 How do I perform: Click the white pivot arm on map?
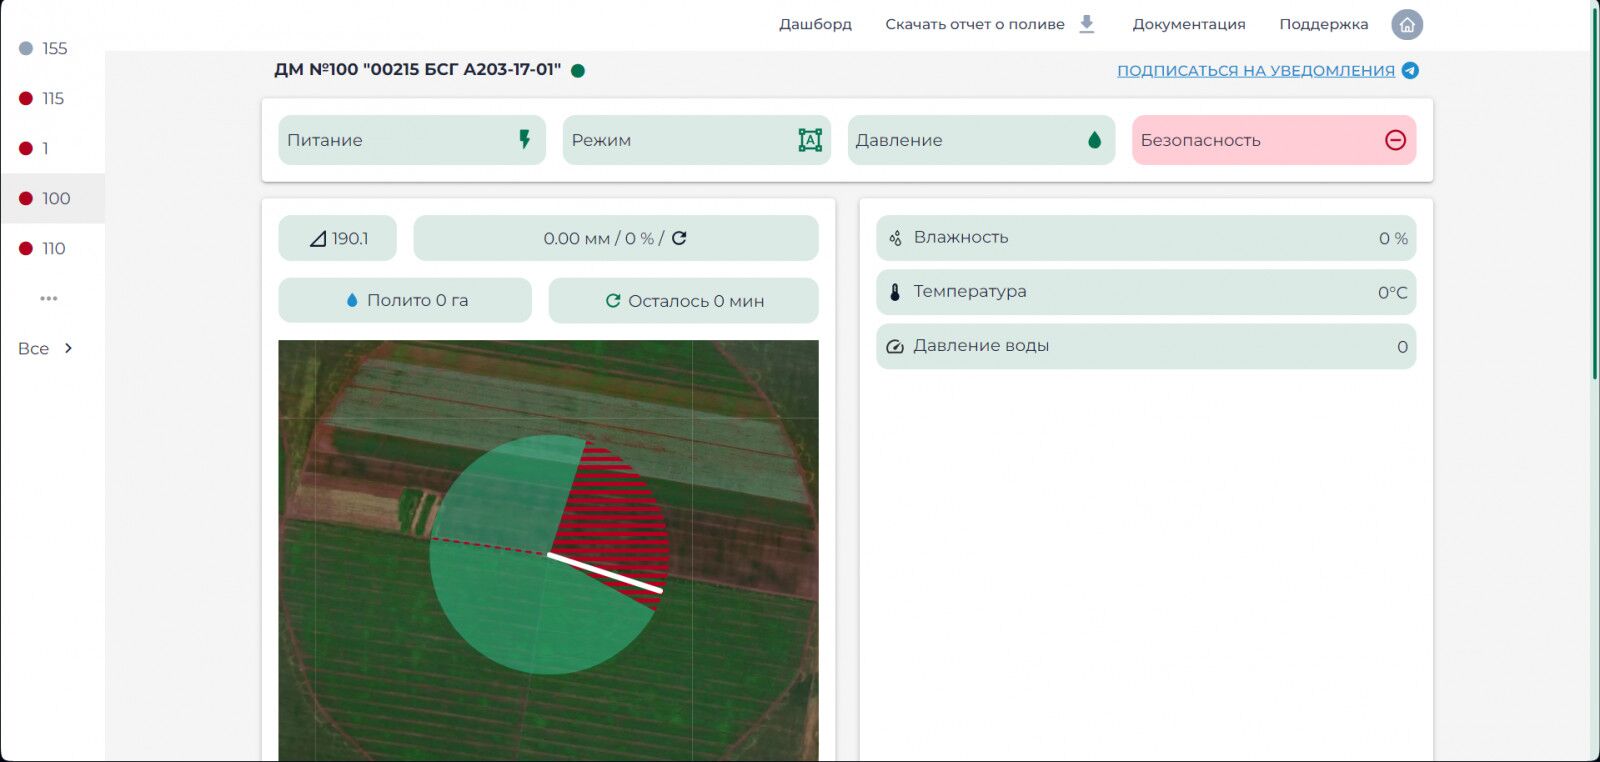point(605,573)
